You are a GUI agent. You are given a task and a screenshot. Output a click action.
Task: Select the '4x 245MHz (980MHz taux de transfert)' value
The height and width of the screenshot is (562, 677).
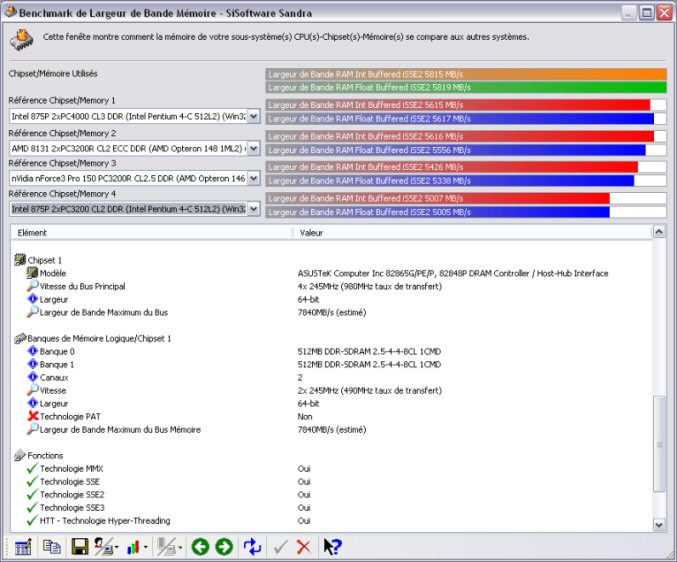tap(370, 286)
